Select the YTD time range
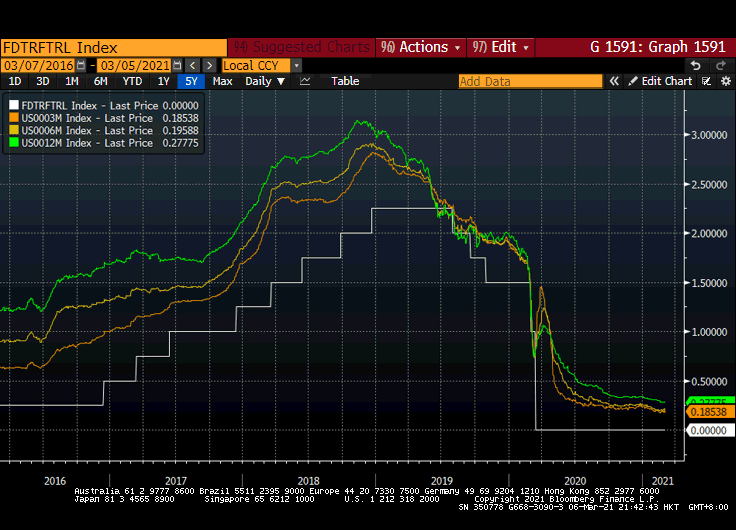This screenshot has width=736, height=530. [131, 81]
